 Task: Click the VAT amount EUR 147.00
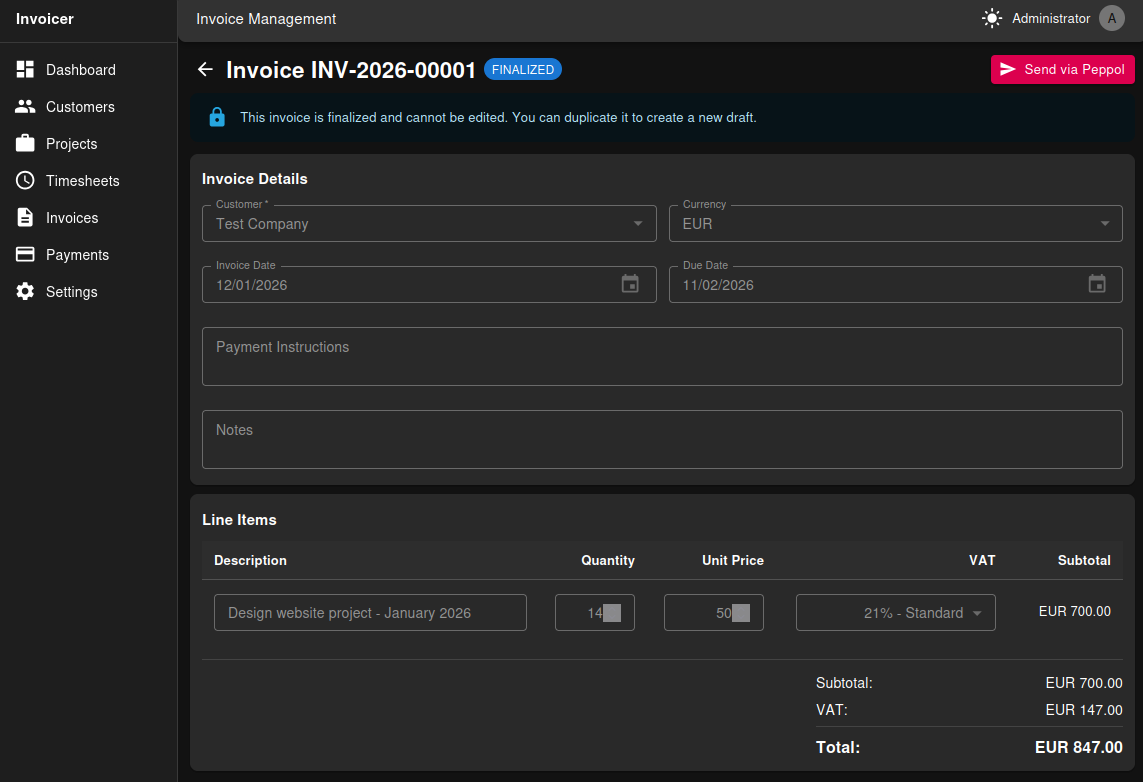1084,709
